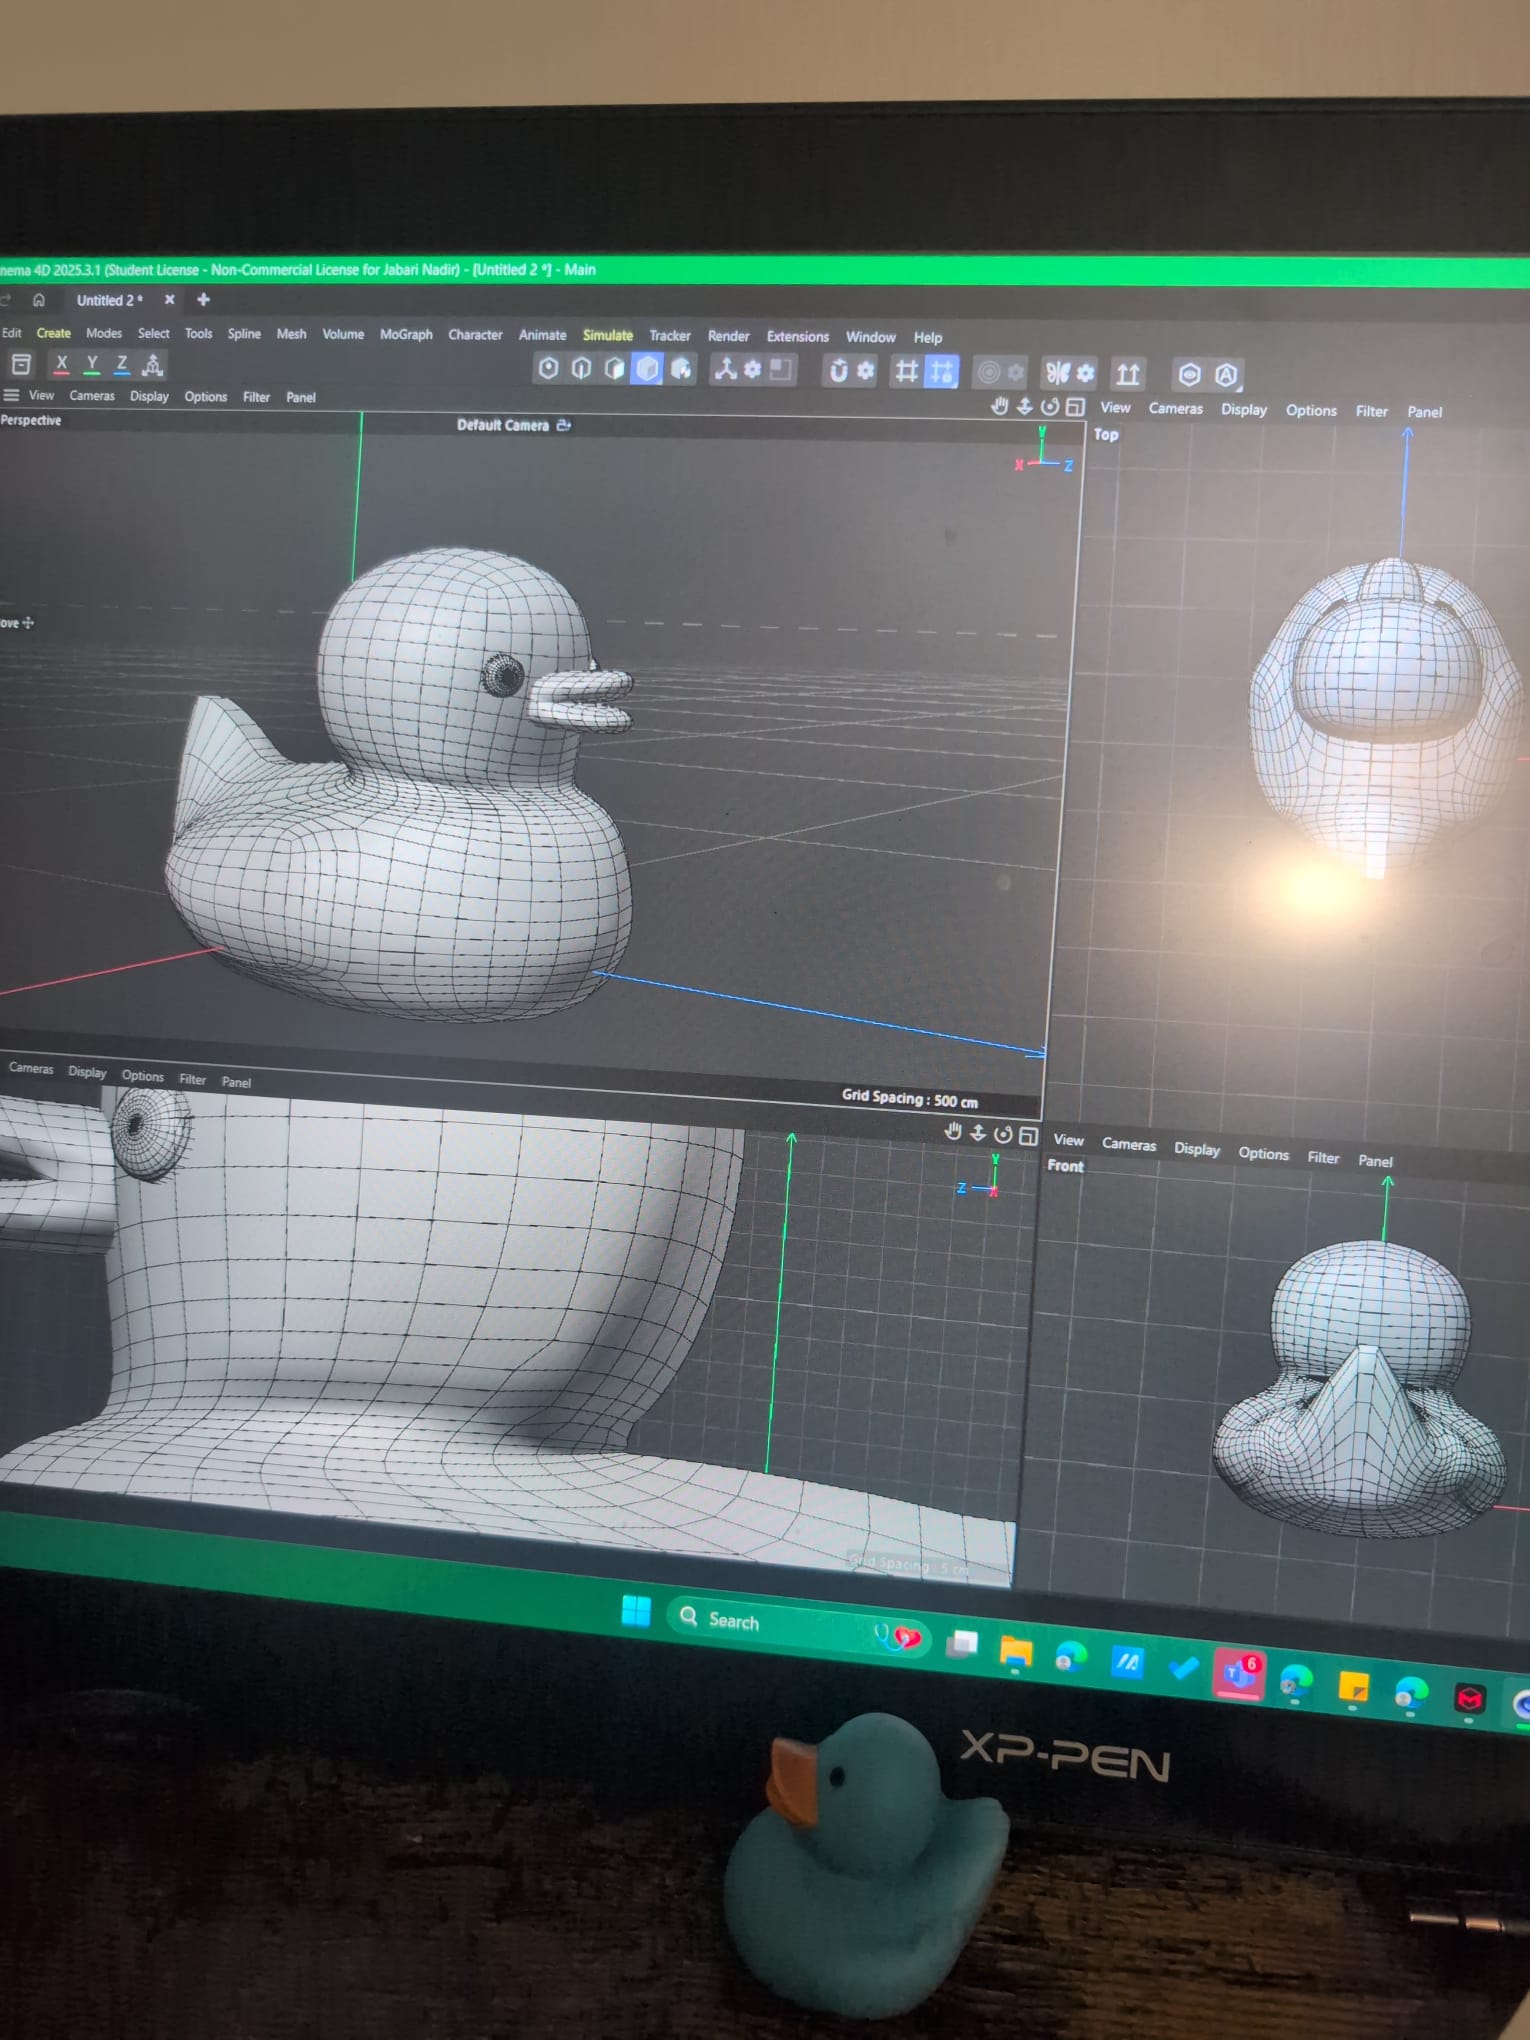Screen dimensions: 1530x2040
Task: Maximize the Top viewport with its square icon
Action: point(1075,407)
